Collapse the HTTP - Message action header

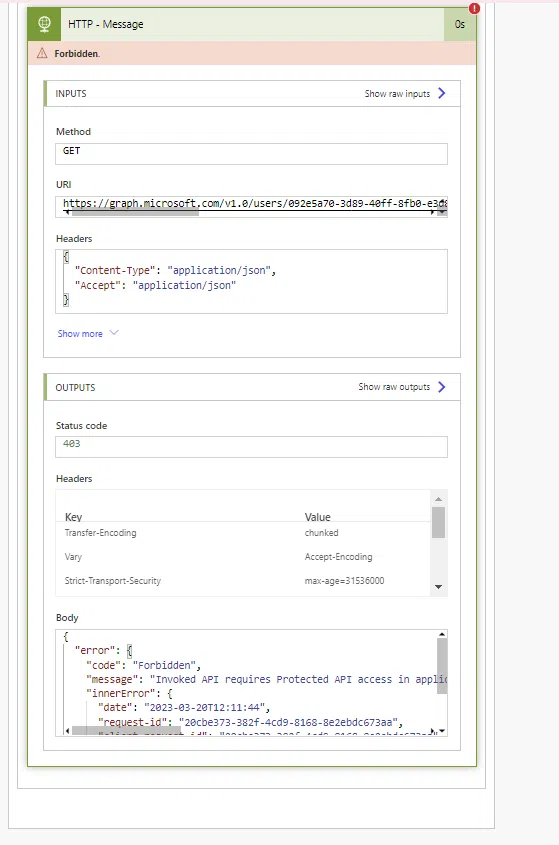[x=252, y=24]
